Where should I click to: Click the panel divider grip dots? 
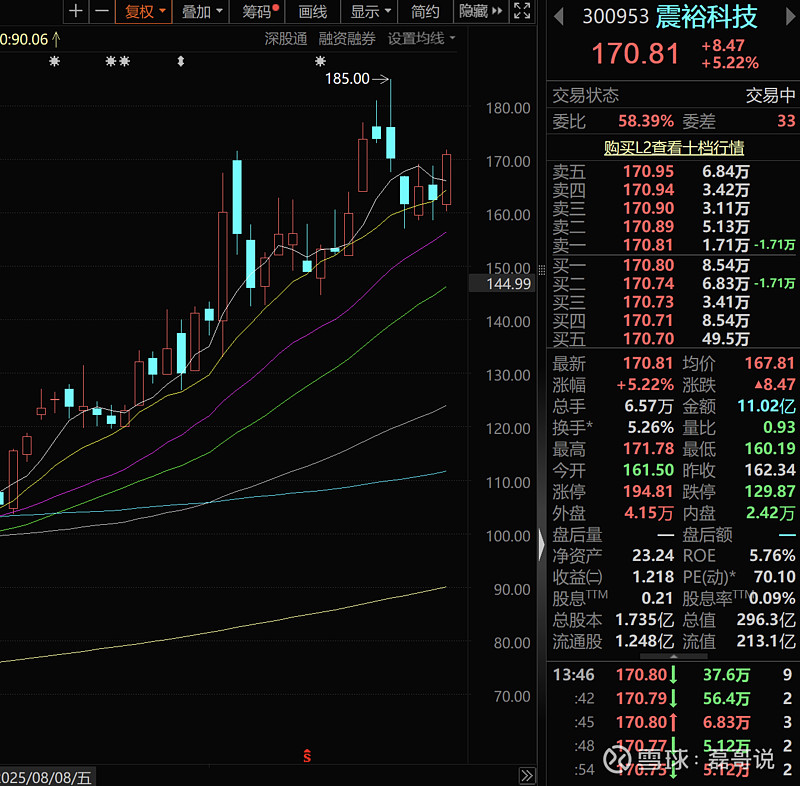pyautogui.click(x=541, y=269)
